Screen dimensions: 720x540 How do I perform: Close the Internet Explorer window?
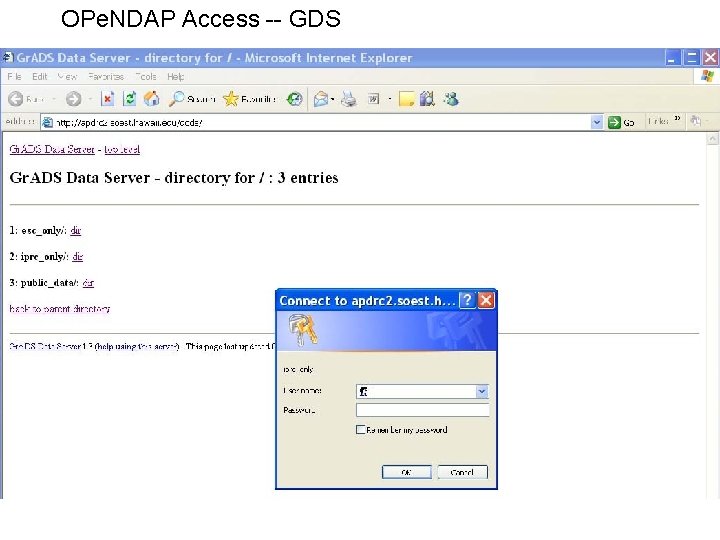pyautogui.click(x=710, y=57)
